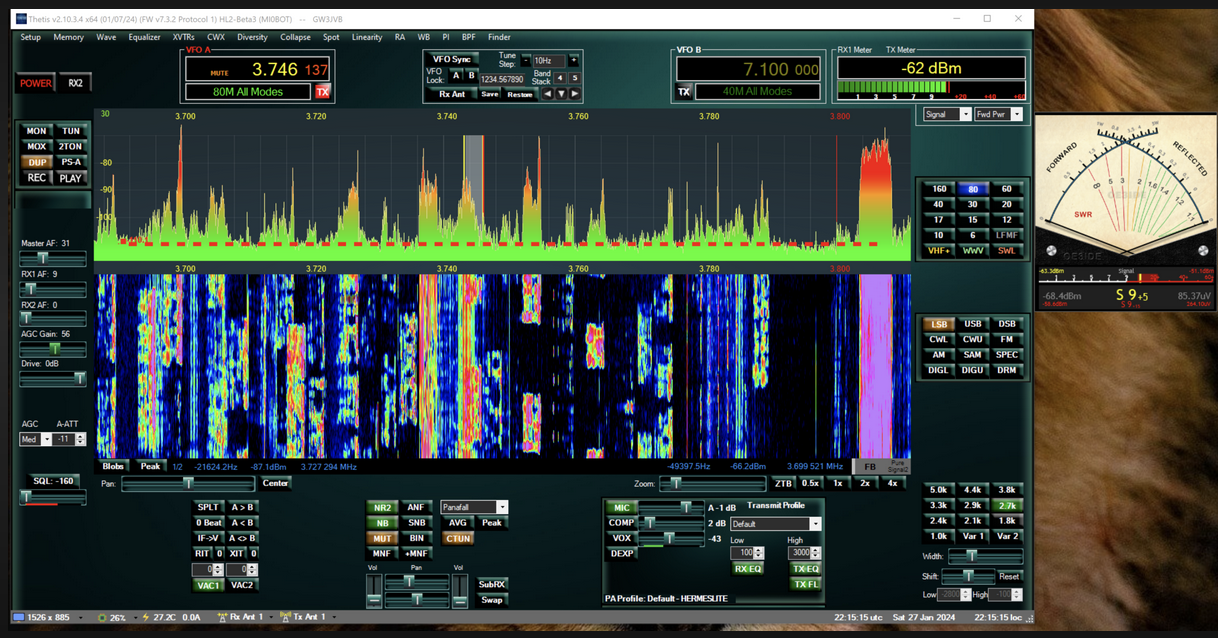Screen dimensions: 1218x638
Task: Toggle NR2 noise reduction off
Action: click(381, 508)
